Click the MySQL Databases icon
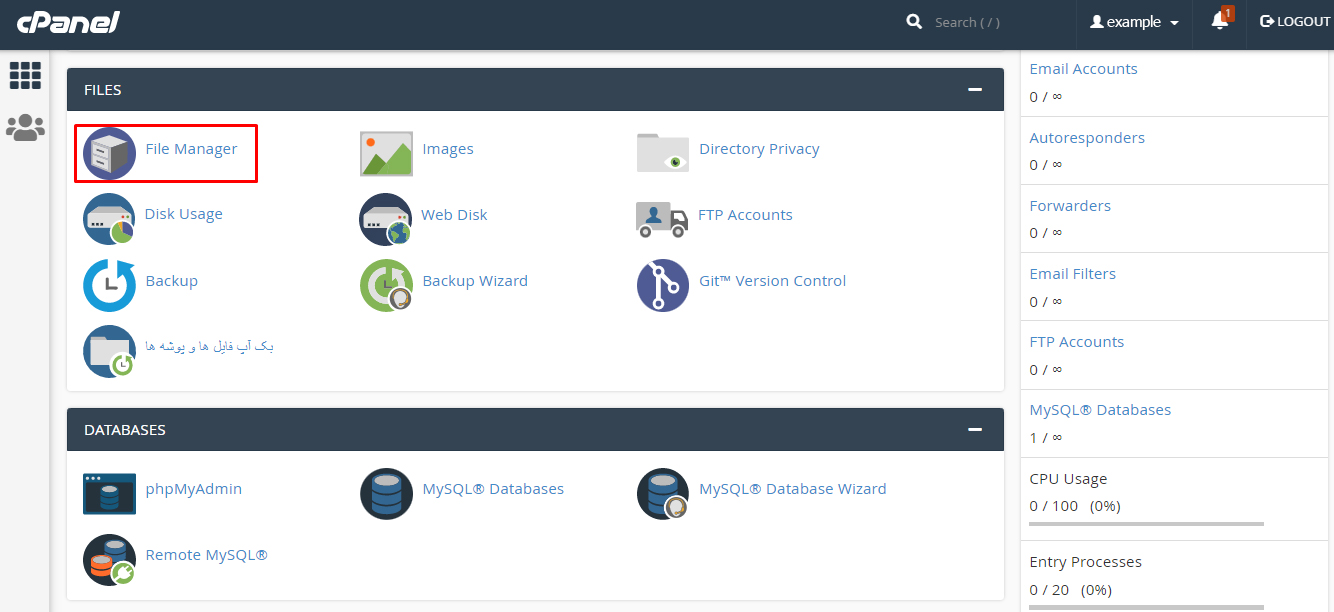 [x=386, y=493]
